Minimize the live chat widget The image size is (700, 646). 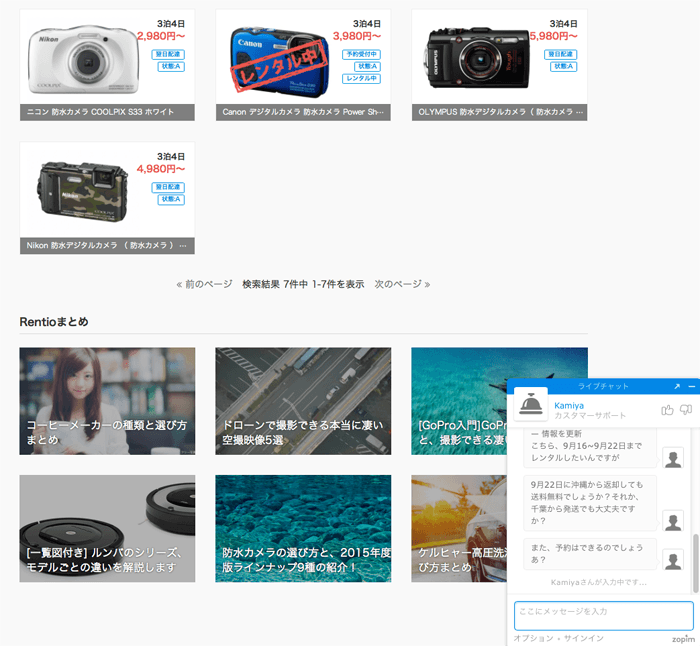[x=692, y=386]
